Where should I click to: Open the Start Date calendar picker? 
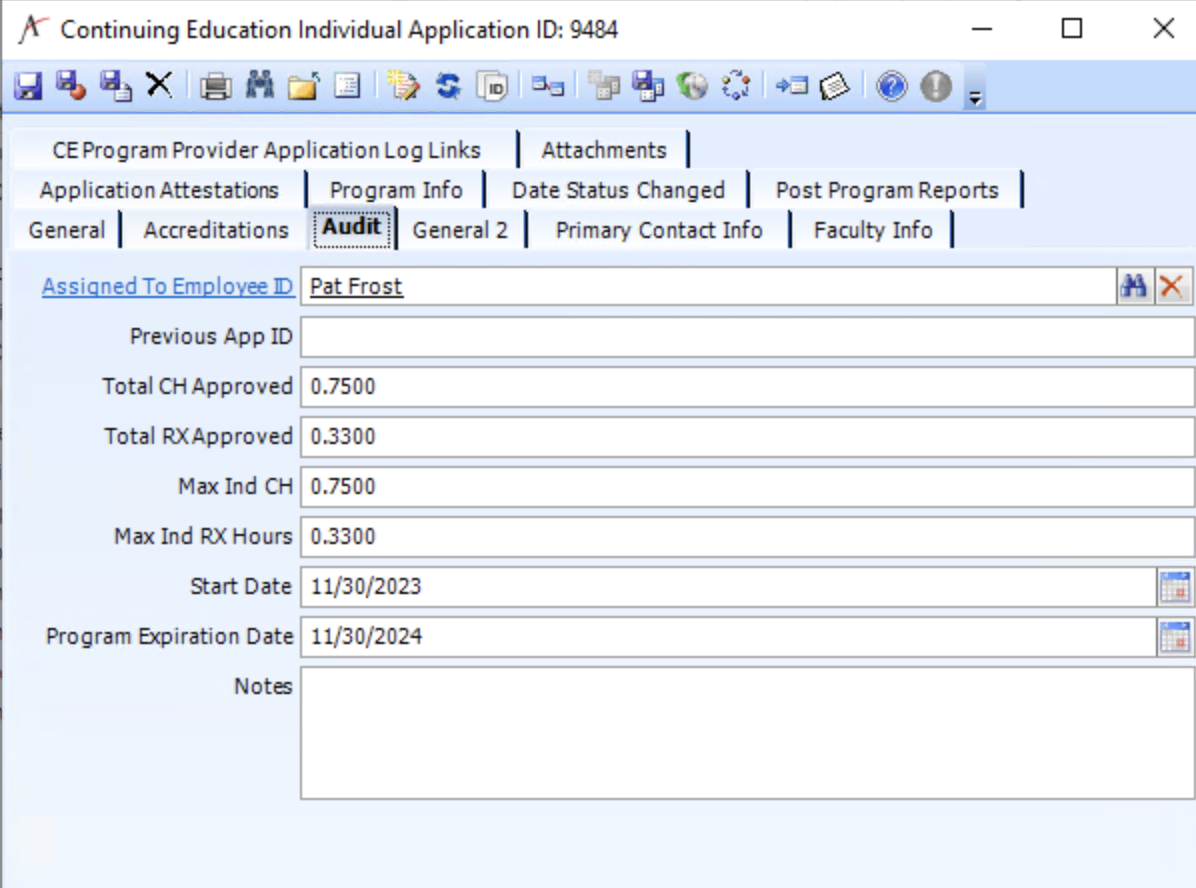tap(1176, 587)
